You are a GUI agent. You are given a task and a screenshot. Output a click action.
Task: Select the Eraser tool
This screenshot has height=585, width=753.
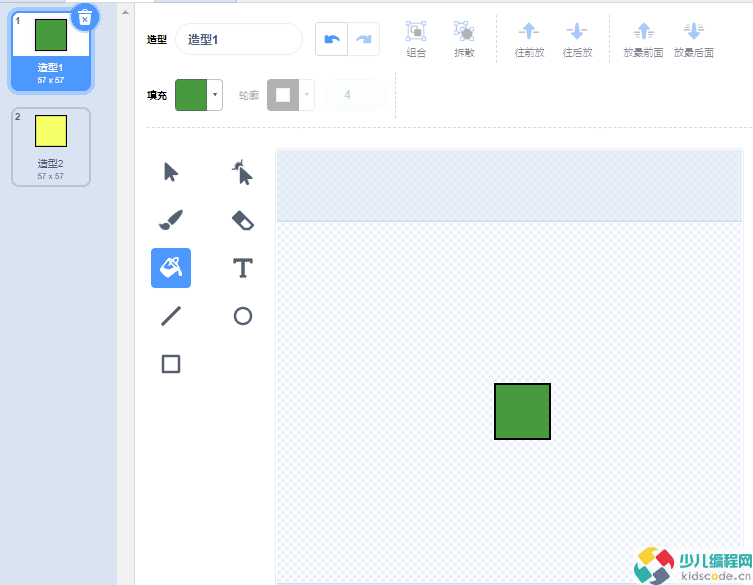242,220
